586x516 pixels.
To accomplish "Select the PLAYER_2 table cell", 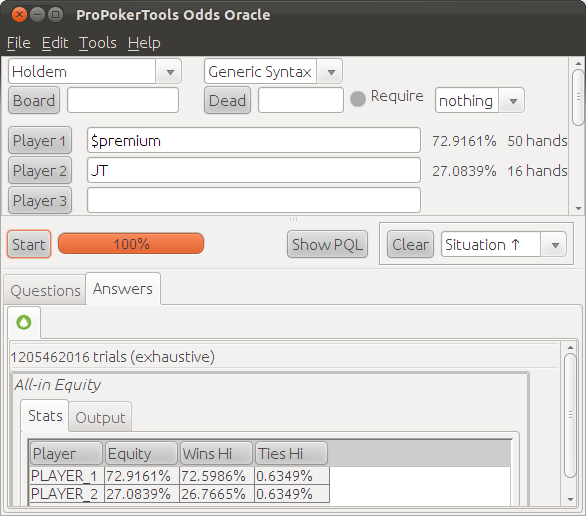I will pos(67,494).
